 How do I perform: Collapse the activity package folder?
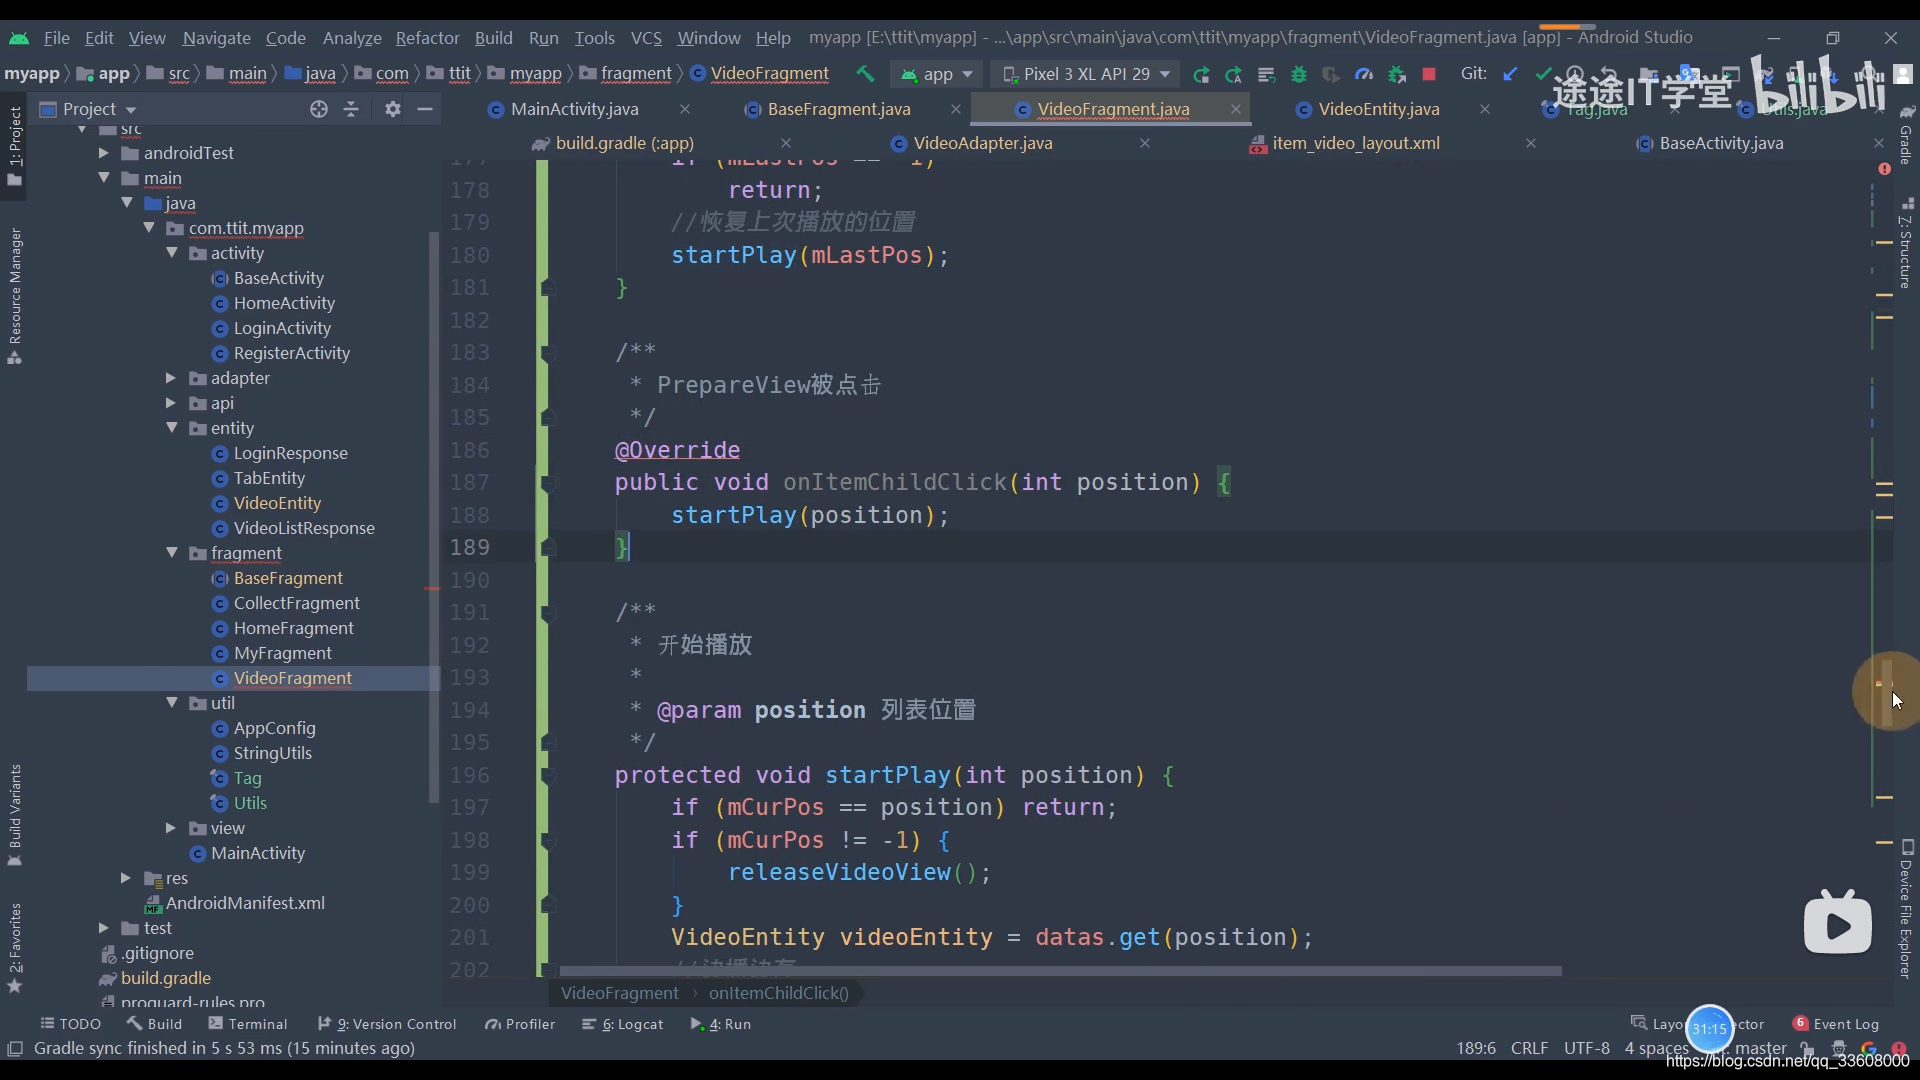click(172, 253)
